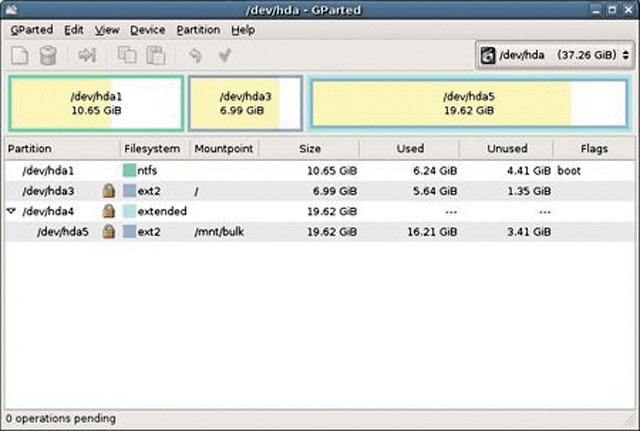
Task: Click the green ntfs color swatch
Action: point(129,170)
